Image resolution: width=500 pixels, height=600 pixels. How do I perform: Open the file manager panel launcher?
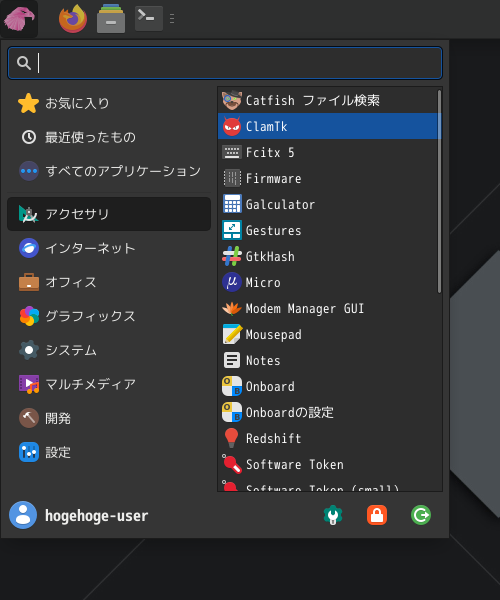(111, 19)
